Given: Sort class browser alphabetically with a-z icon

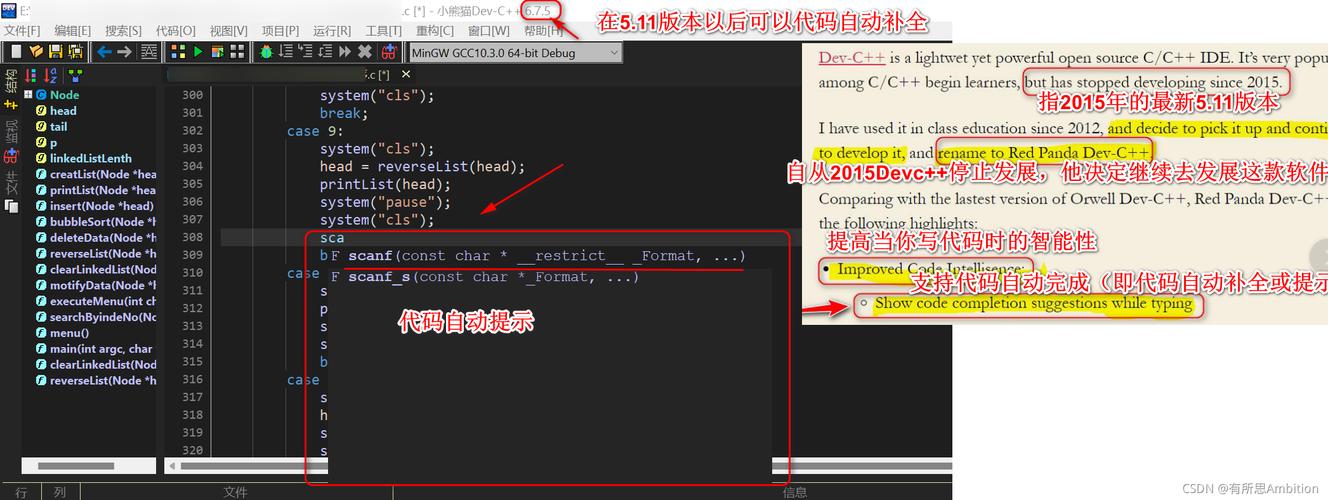Looking at the screenshot, I should click(x=50, y=76).
